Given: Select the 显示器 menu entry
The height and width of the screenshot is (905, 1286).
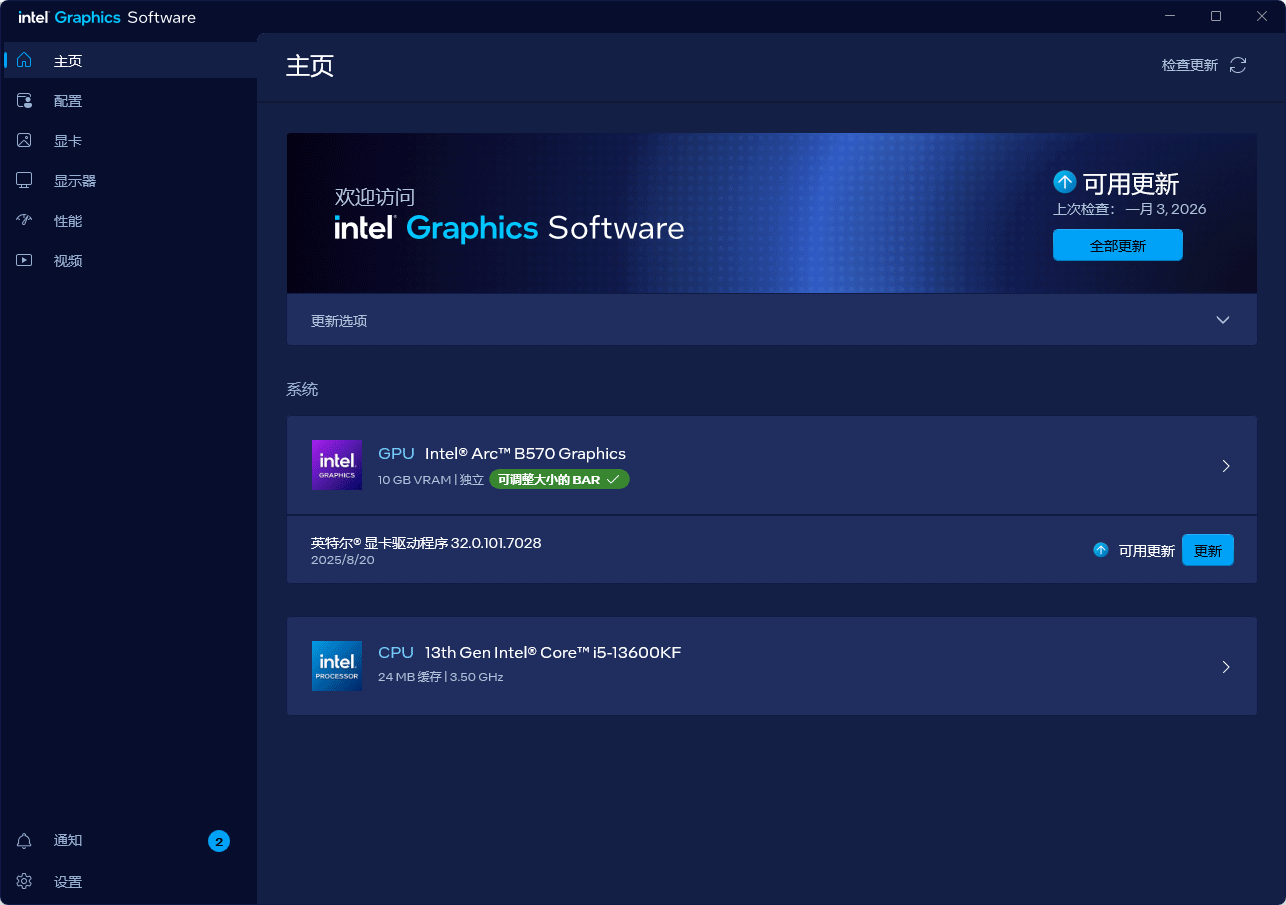Looking at the screenshot, I should (x=130, y=181).
